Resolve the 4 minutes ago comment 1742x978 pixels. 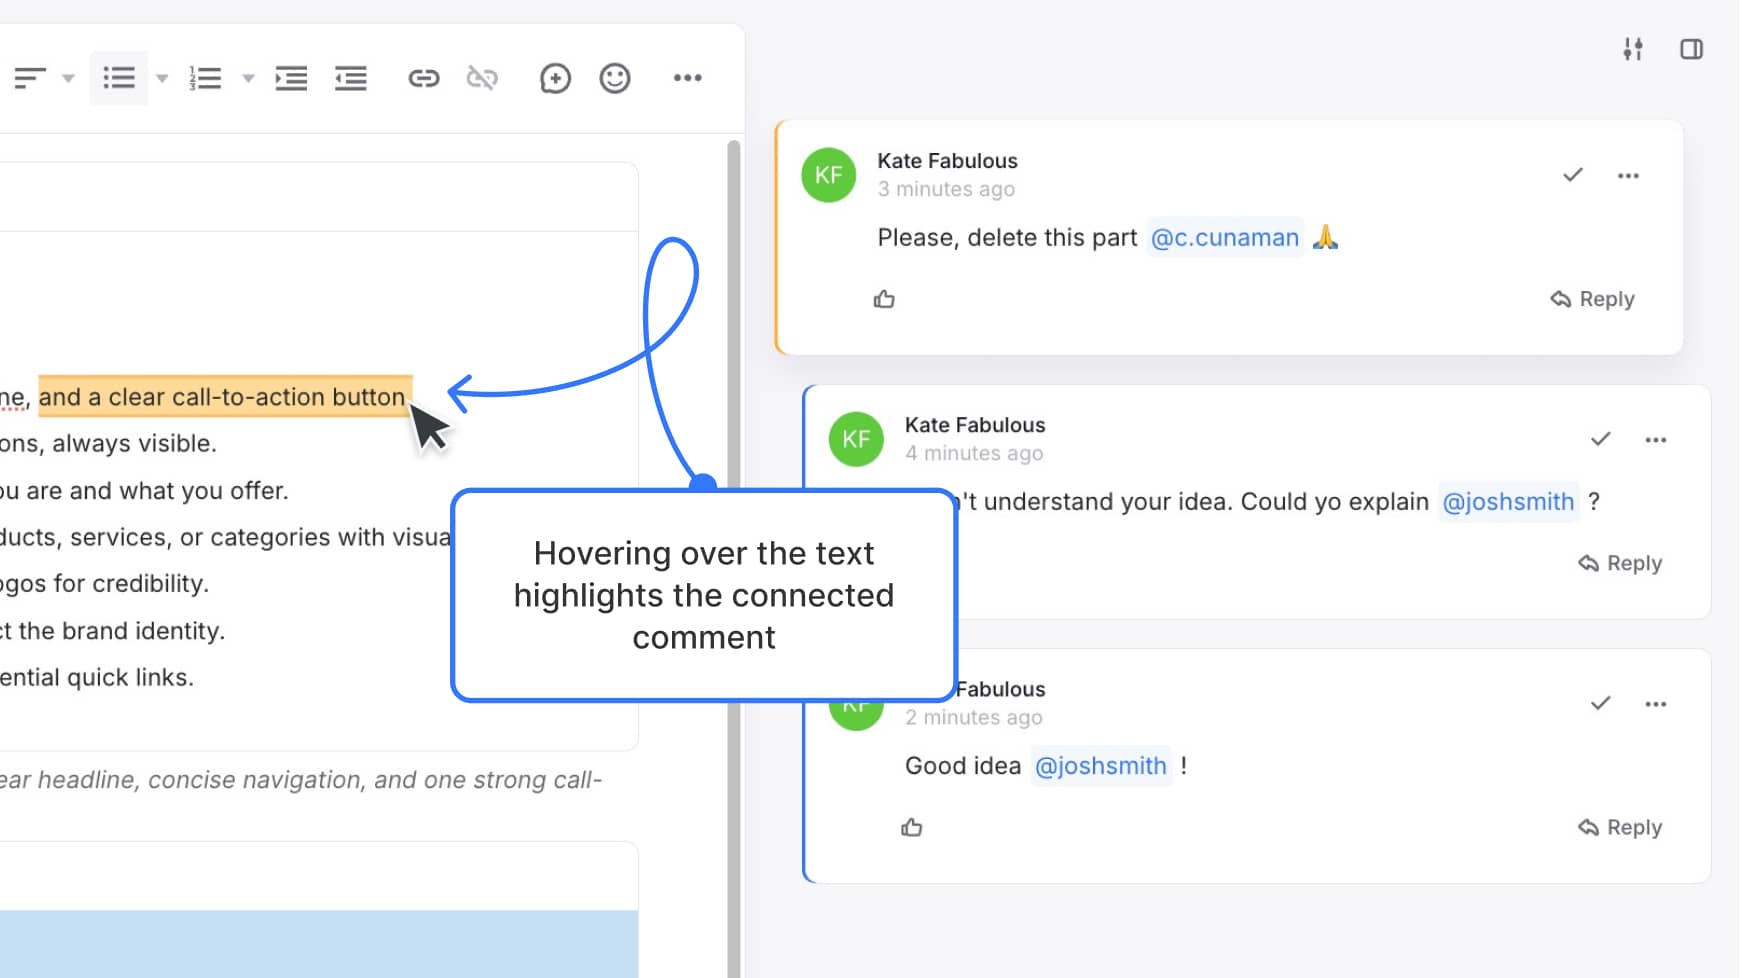point(1601,439)
